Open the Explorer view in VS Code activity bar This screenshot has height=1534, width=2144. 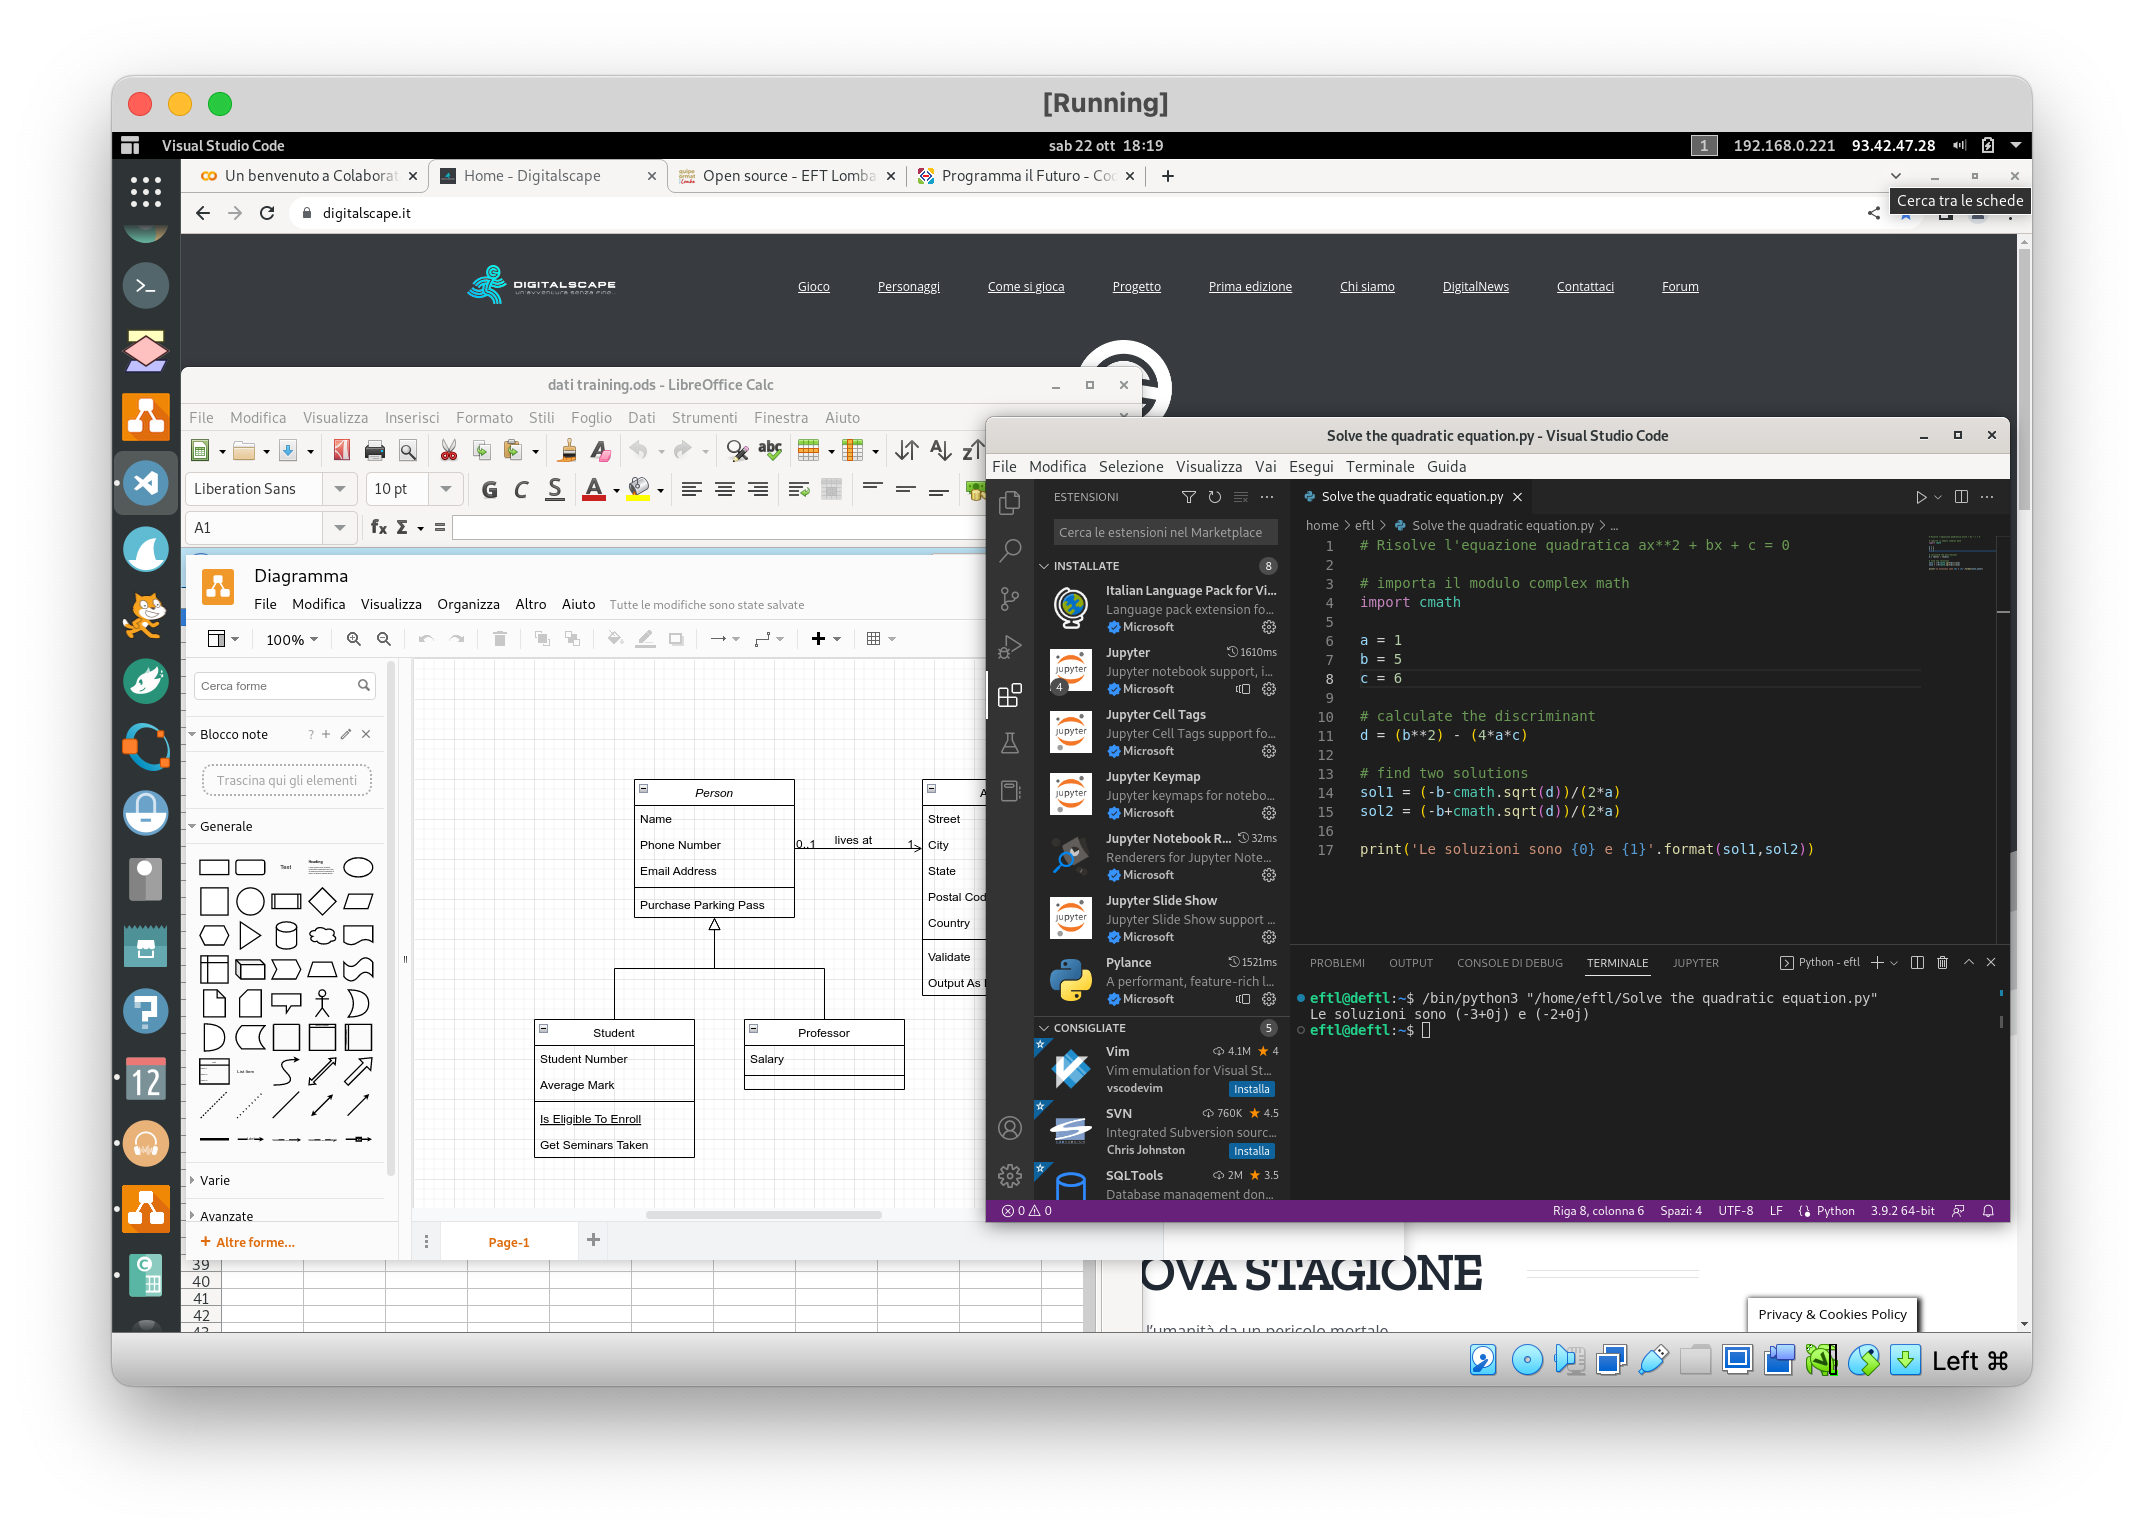click(1010, 502)
